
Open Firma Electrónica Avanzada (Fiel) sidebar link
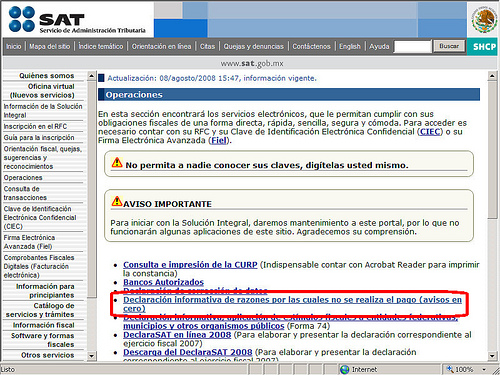(29, 242)
